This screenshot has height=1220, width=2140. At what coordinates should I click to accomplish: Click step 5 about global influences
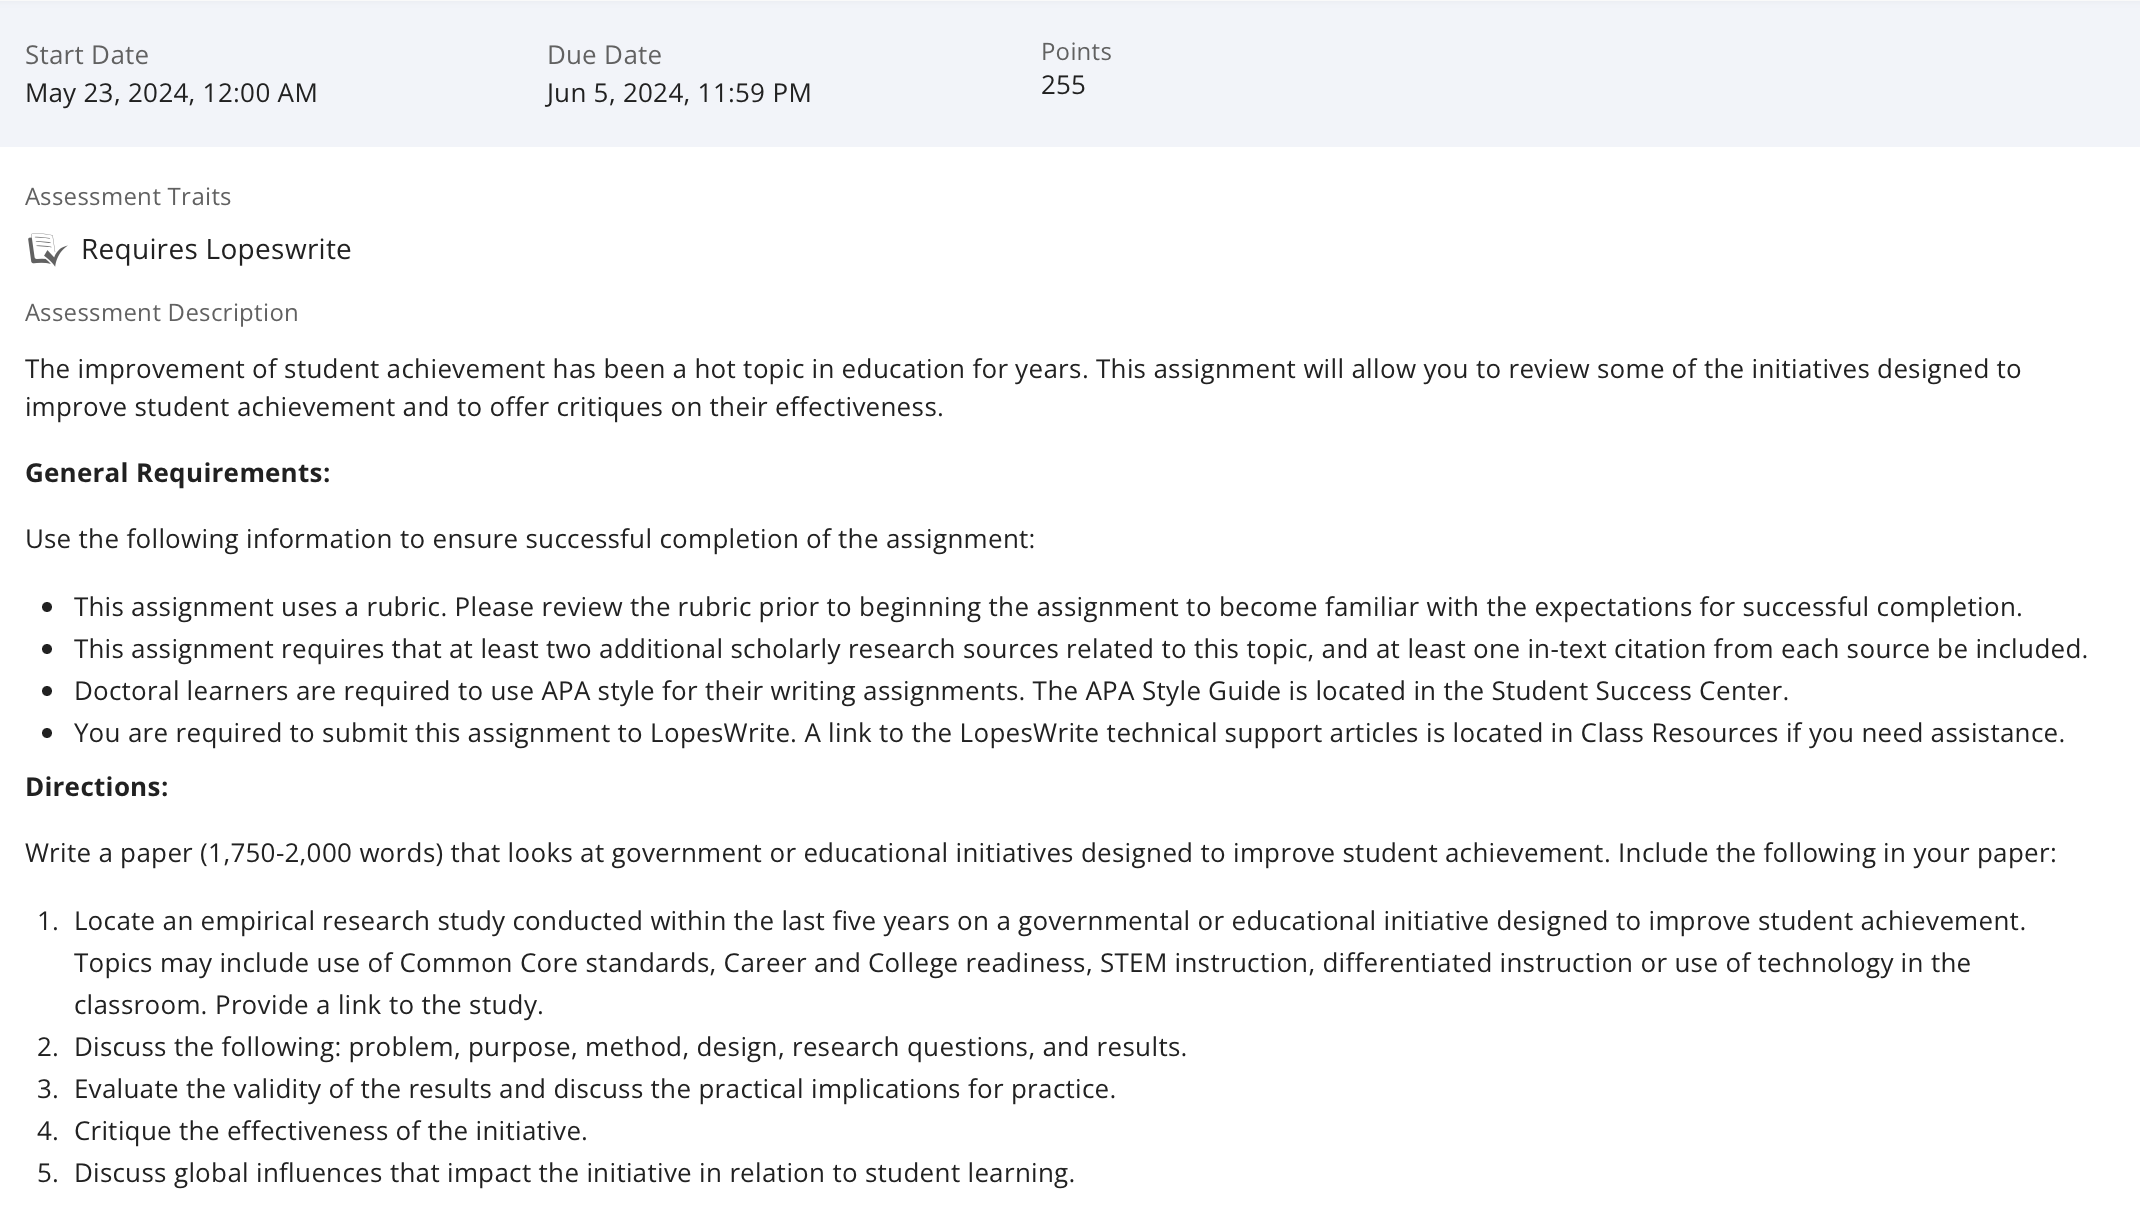[574, 1173]
